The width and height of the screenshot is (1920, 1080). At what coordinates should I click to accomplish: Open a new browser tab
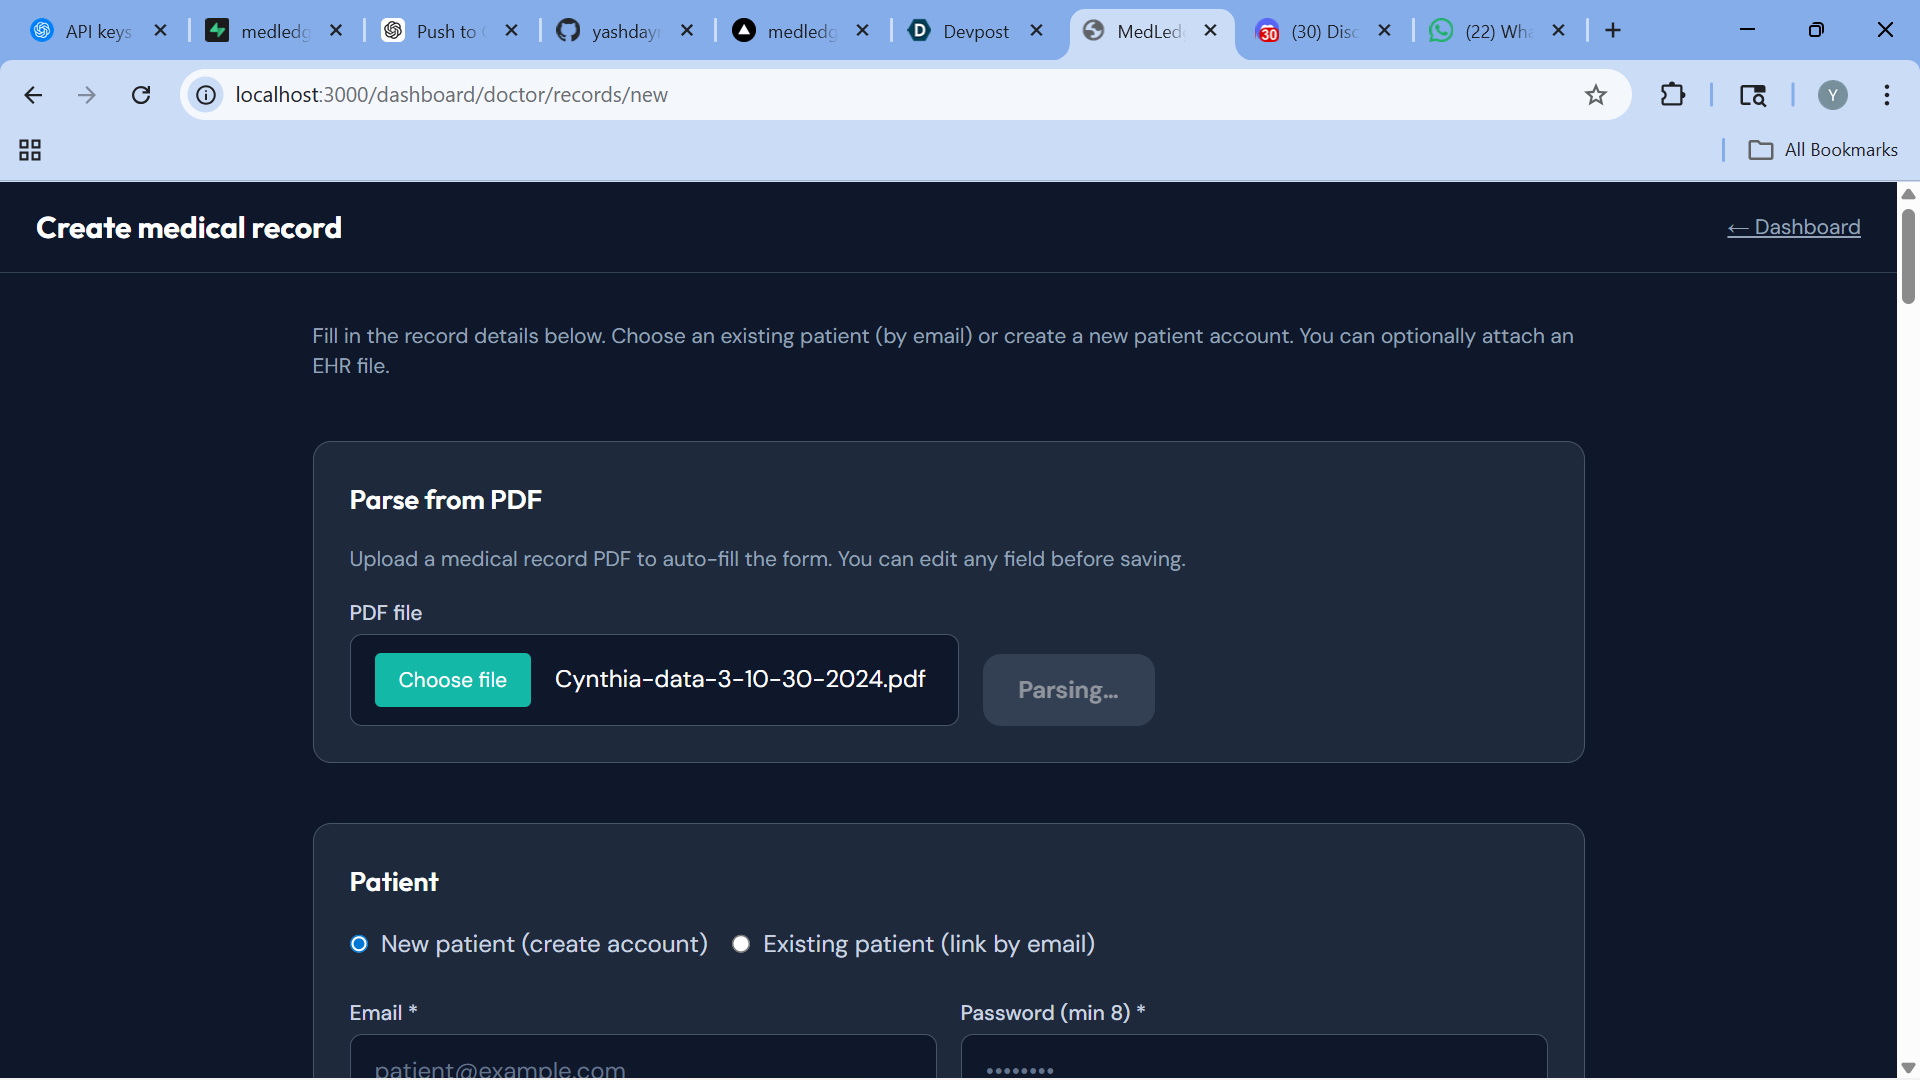[1613, 31]
